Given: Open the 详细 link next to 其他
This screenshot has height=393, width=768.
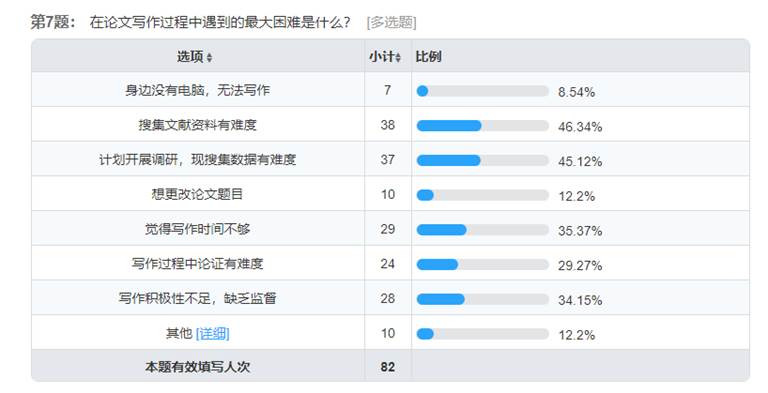Looking at the screenshot, I should click(x=213, y=334).
